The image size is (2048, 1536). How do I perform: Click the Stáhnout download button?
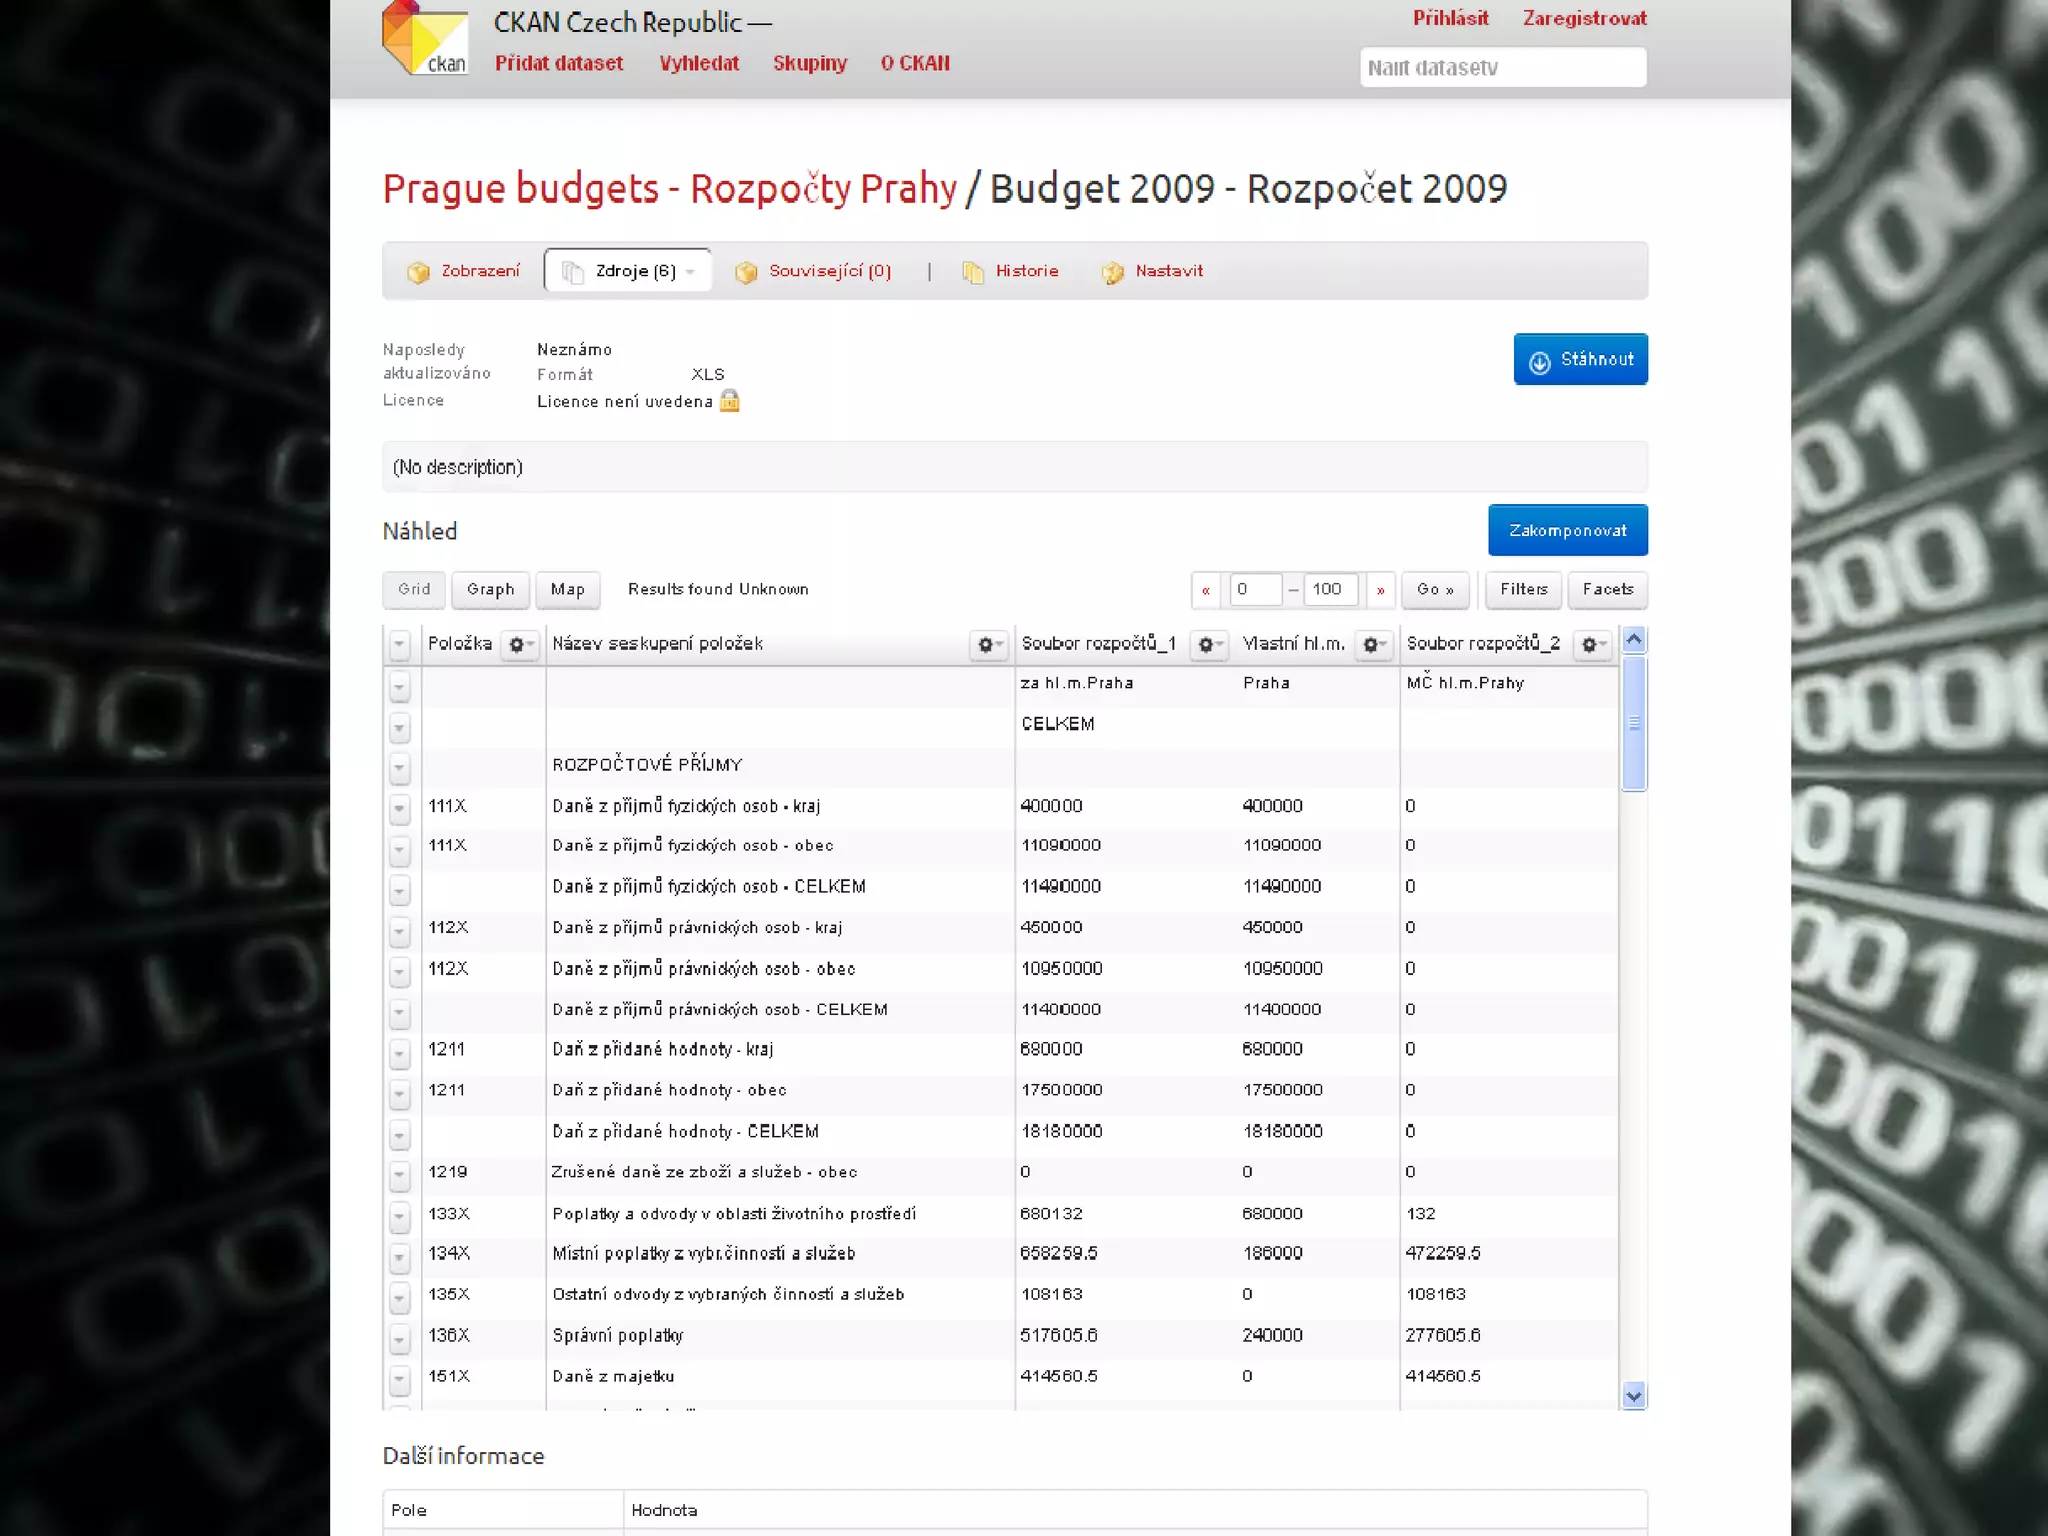1580,359
